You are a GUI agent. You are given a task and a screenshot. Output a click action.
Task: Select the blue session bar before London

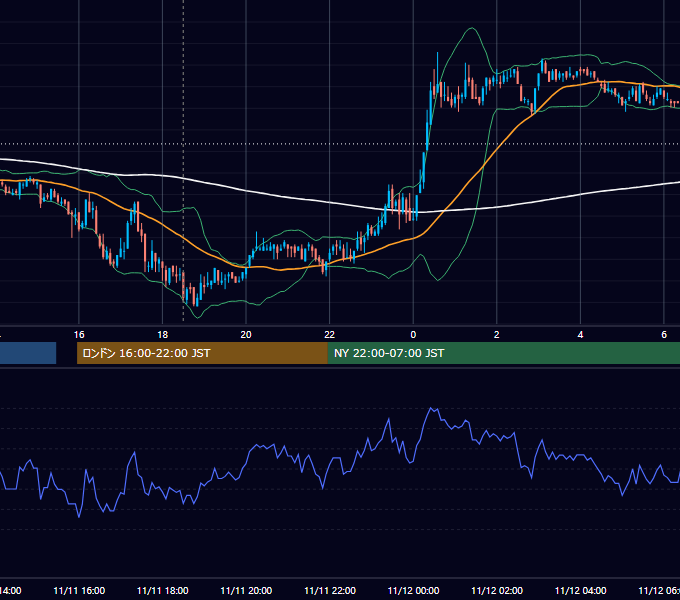pyautogui.click(x=28, y=353)
